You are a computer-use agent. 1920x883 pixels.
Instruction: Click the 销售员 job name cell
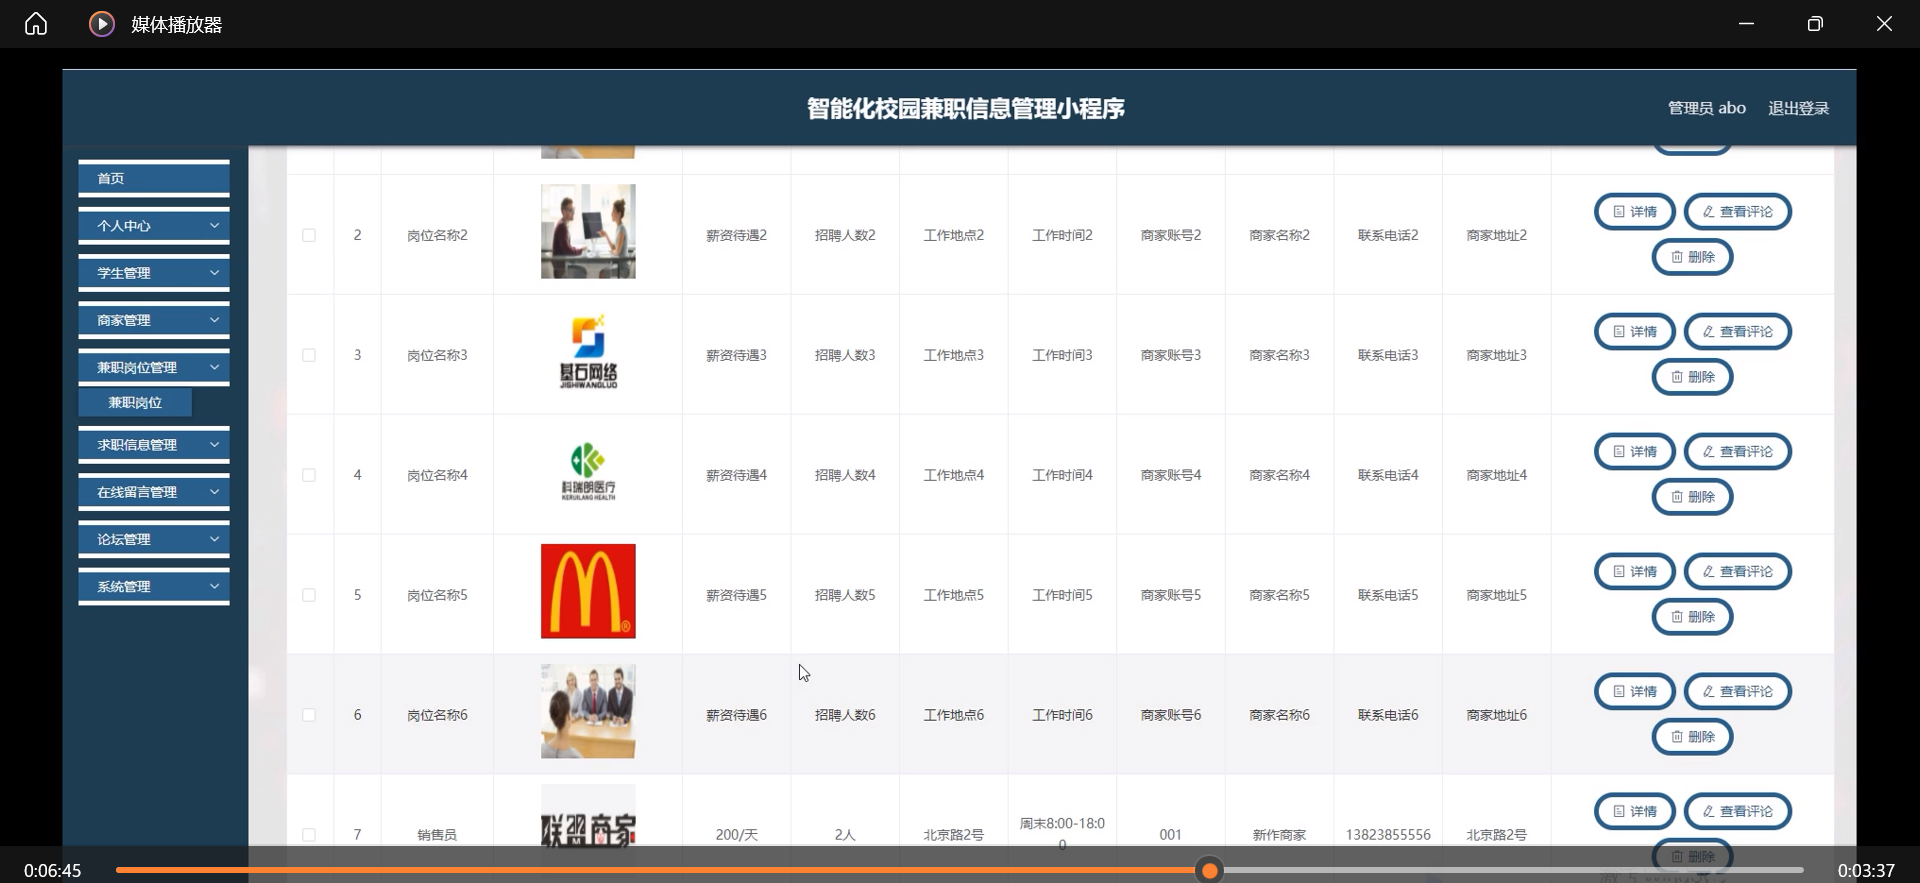(x=437, y=835)
